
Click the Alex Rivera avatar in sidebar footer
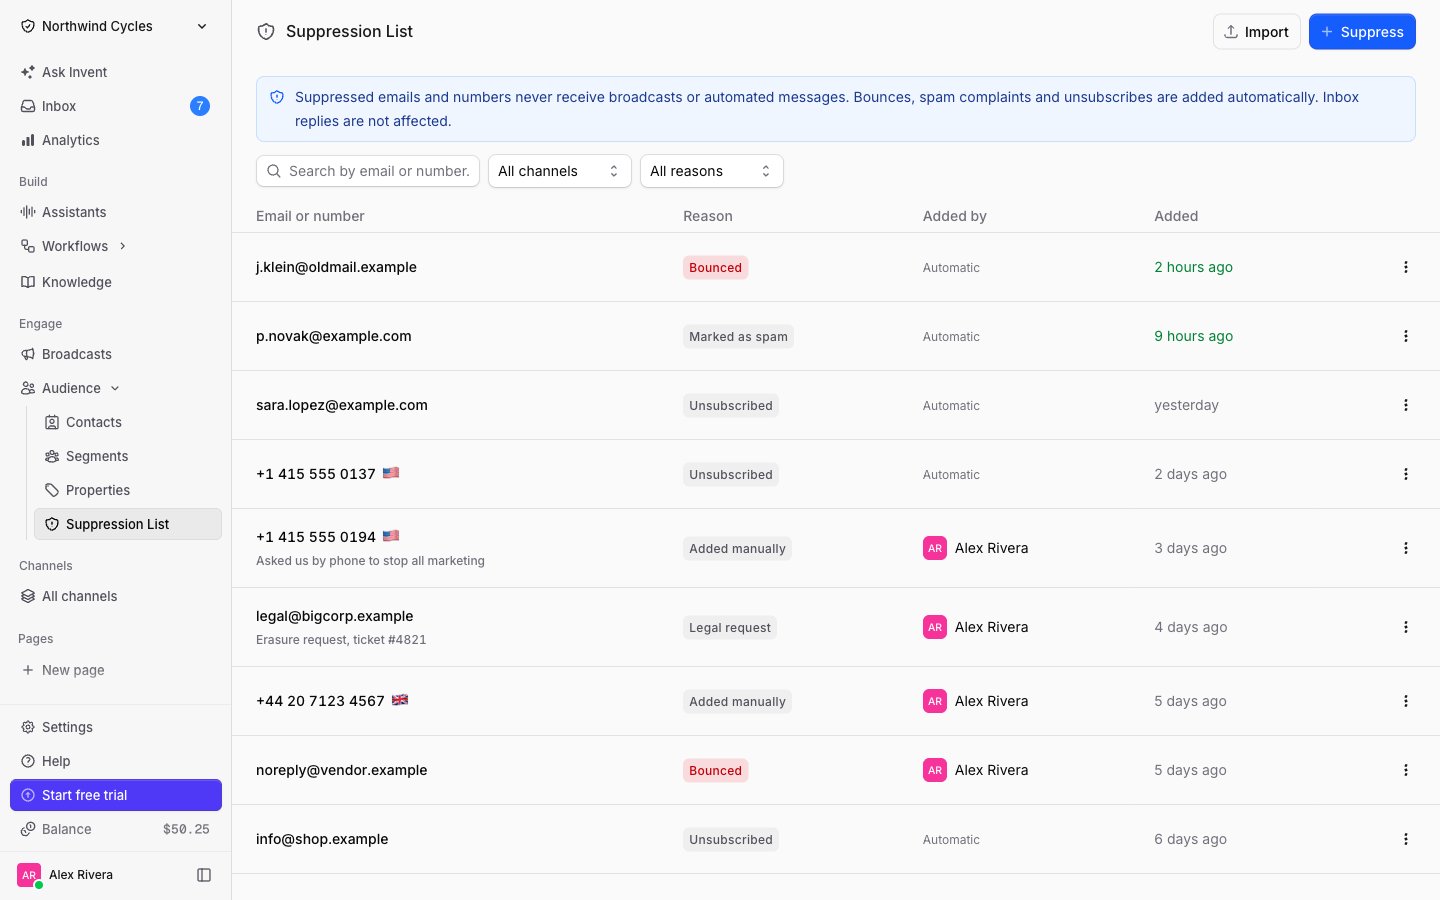coord(29,875)
